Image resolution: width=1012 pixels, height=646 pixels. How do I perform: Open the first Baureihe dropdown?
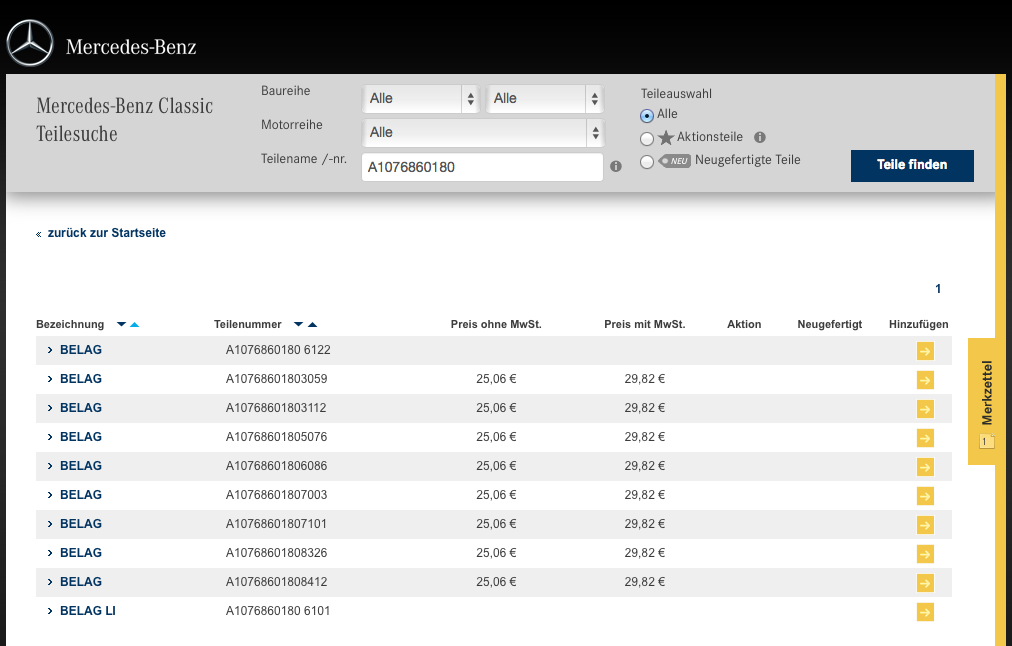[421, 98]
